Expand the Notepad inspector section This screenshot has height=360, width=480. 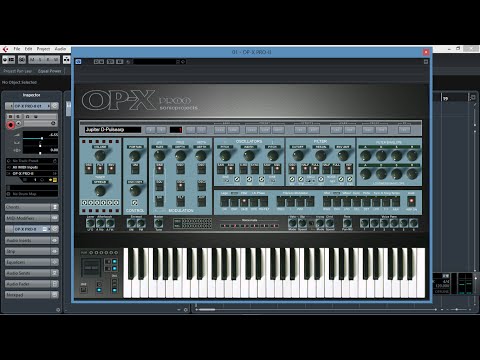pos(28,295)
